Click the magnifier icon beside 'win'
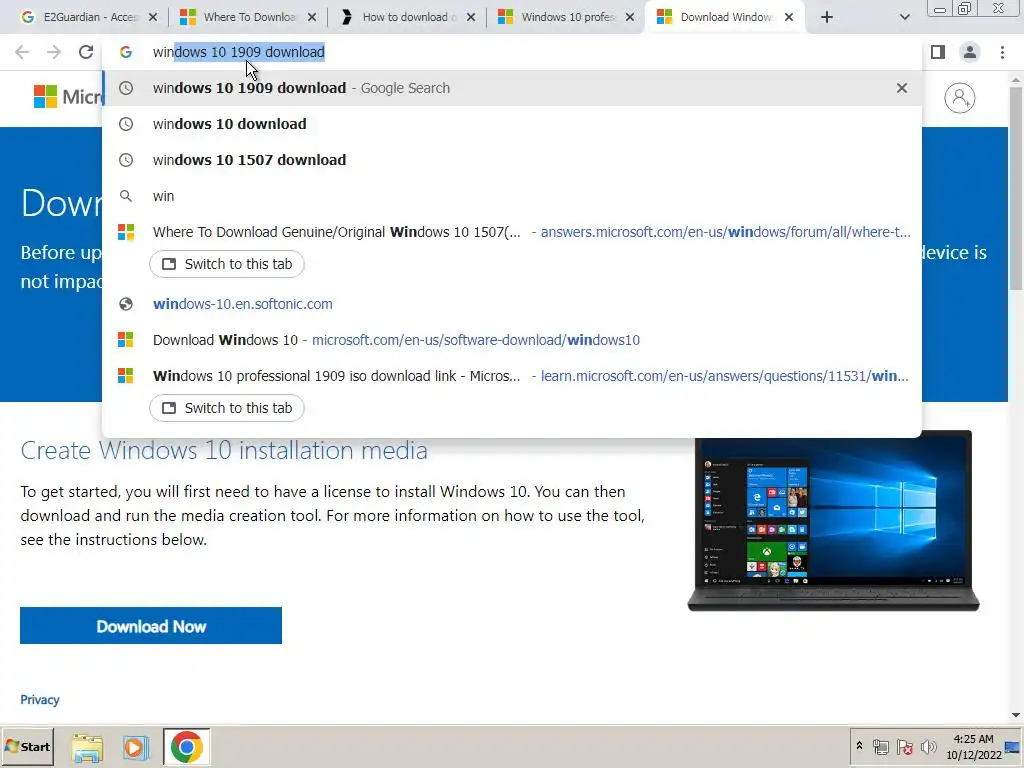The width and height of the screenshot is (1024, 768). (126, 196)
